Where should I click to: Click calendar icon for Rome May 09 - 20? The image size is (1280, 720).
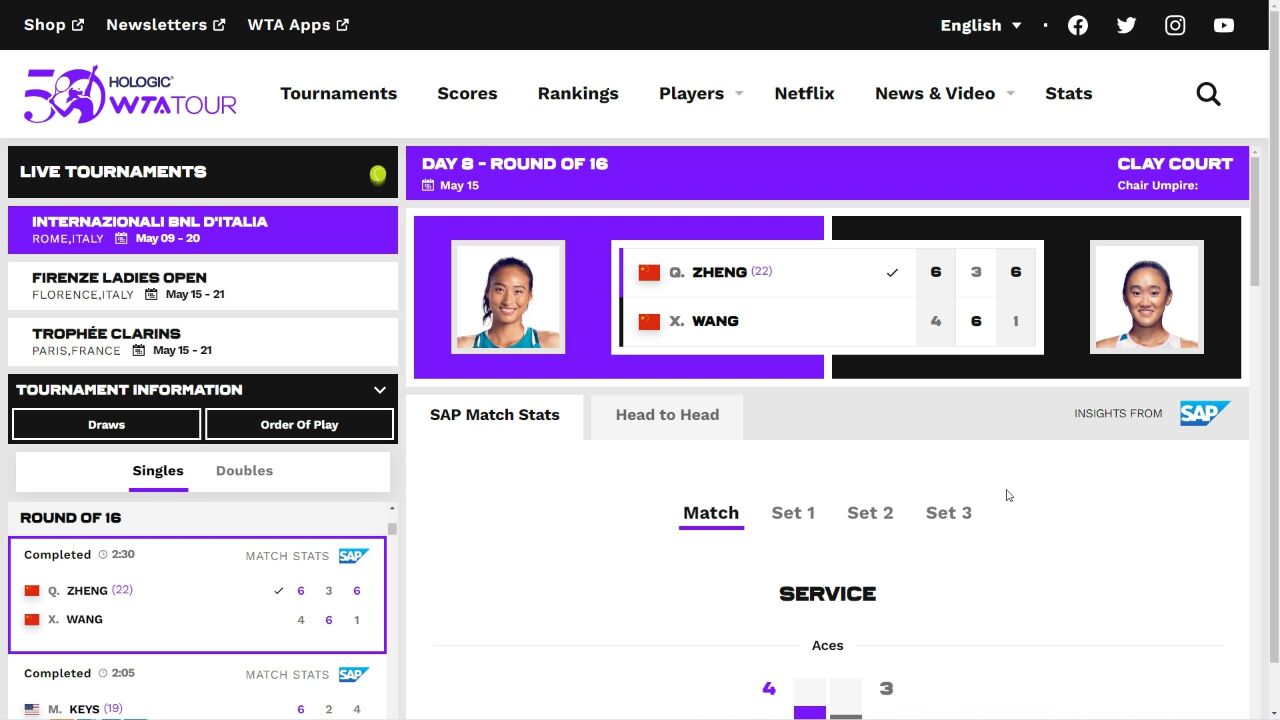(121, 238)
